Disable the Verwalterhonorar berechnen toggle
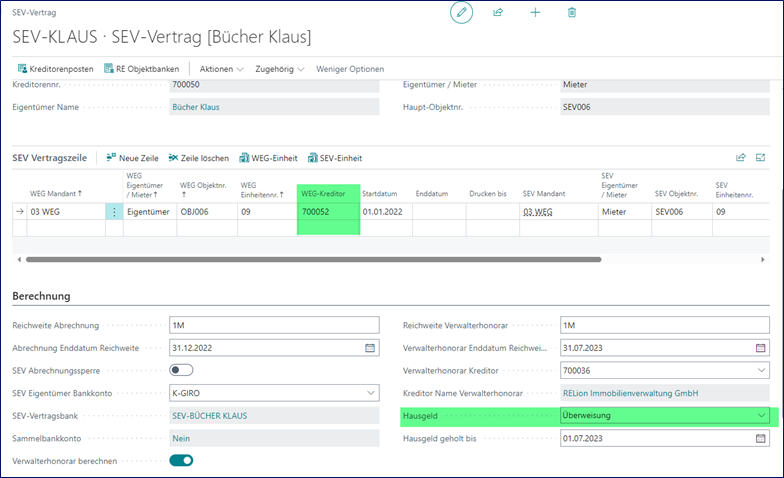Viewport: 784px width, 478px height. (x=181, y=460)
